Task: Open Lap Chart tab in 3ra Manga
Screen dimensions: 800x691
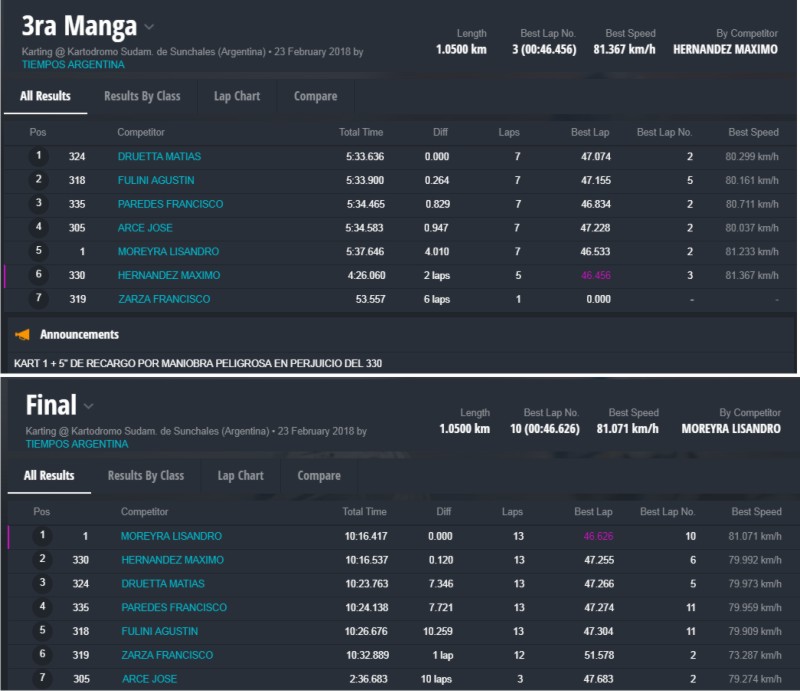Action: 236,96
